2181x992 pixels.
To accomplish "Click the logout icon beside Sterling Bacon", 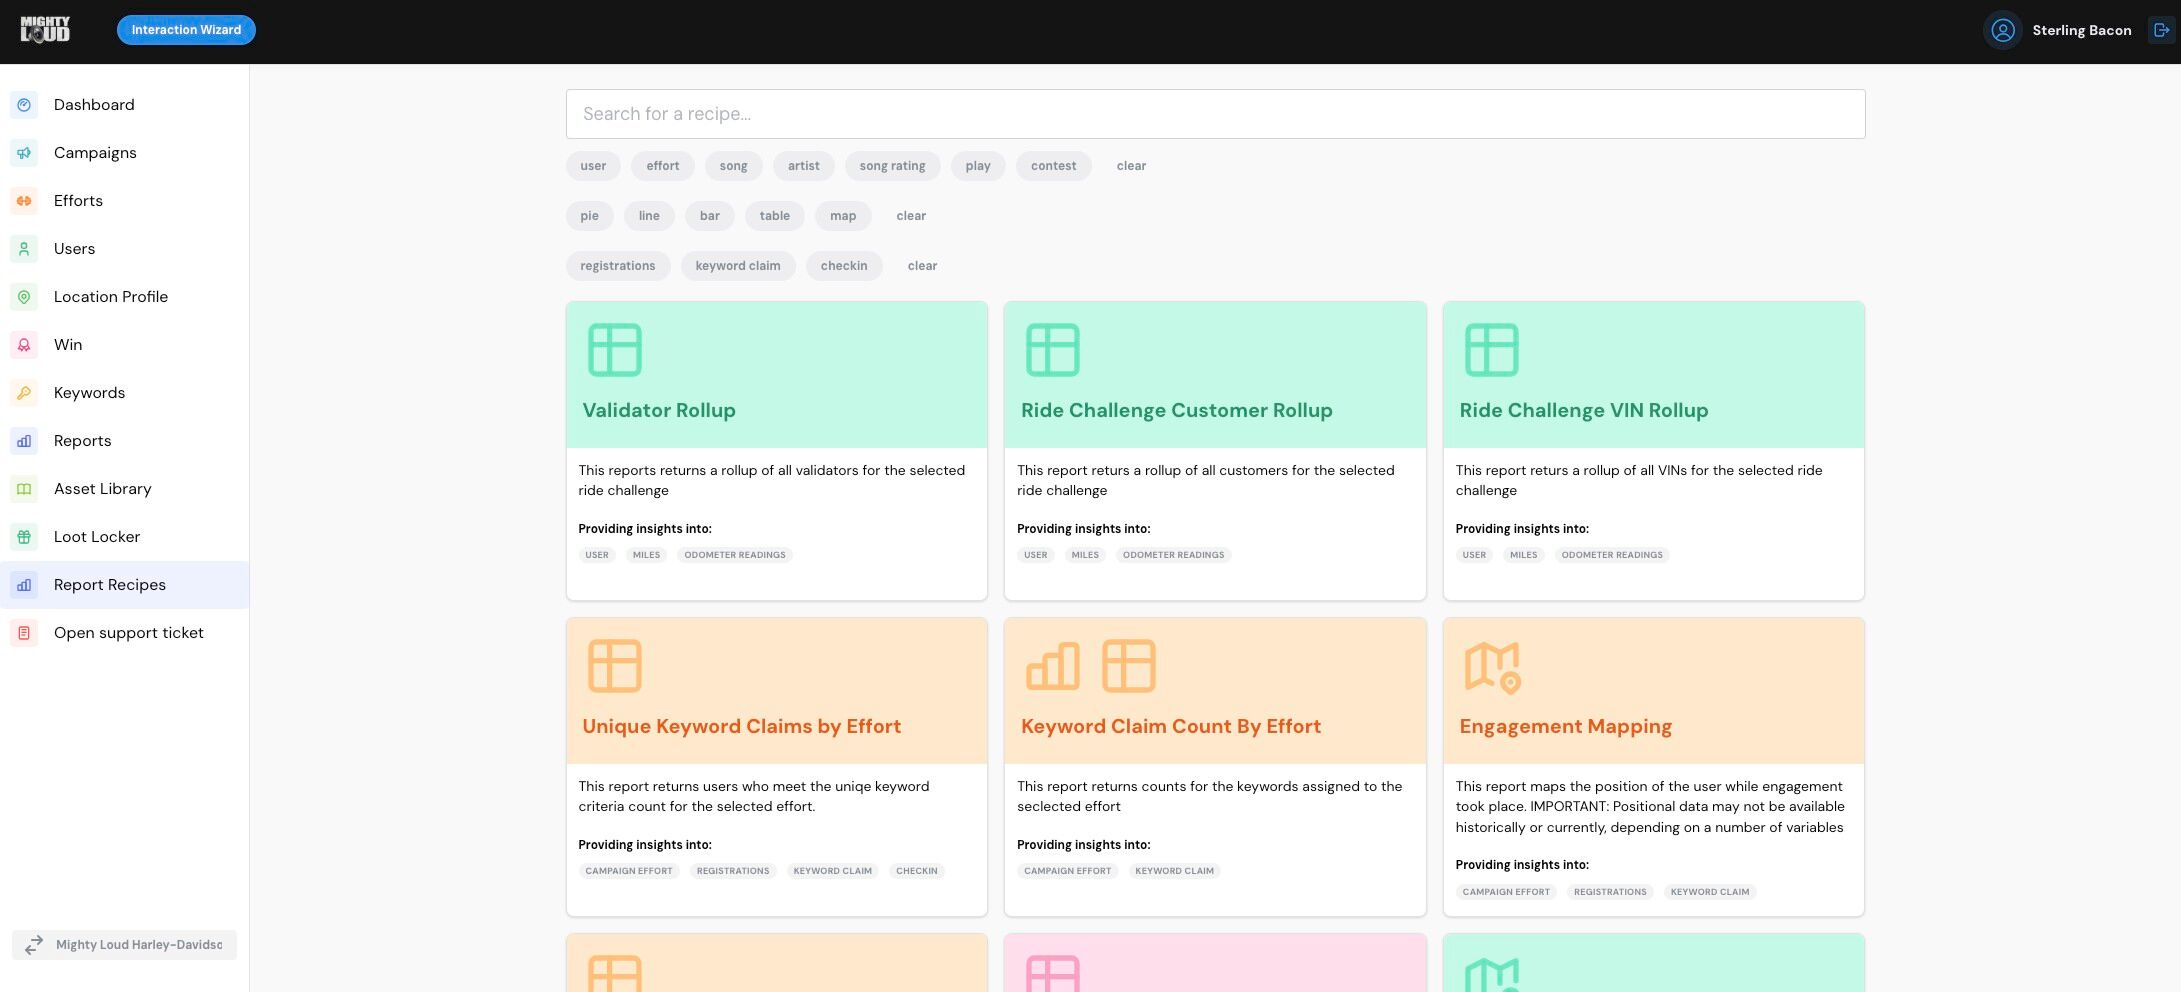I will click(2161, 30).
